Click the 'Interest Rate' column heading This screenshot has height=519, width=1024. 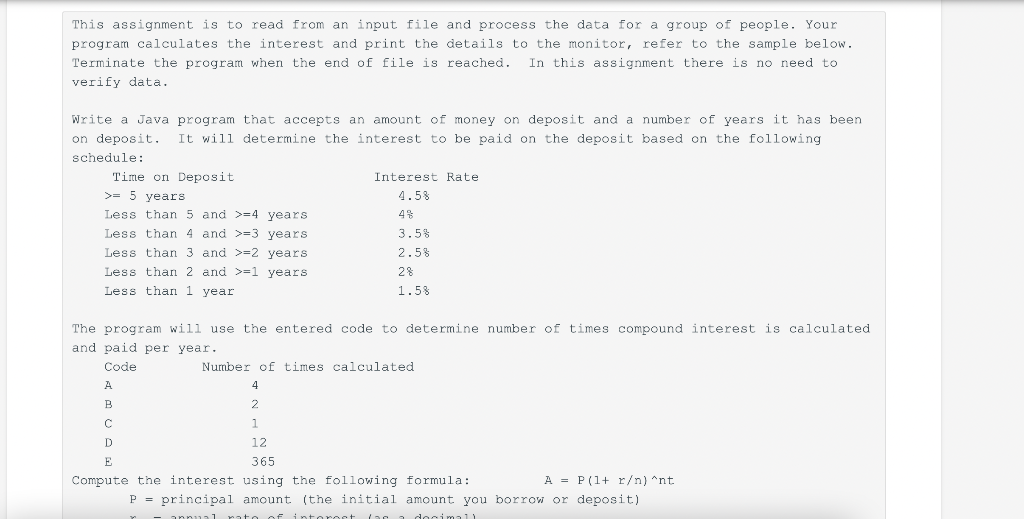click(x=426, y=177)
